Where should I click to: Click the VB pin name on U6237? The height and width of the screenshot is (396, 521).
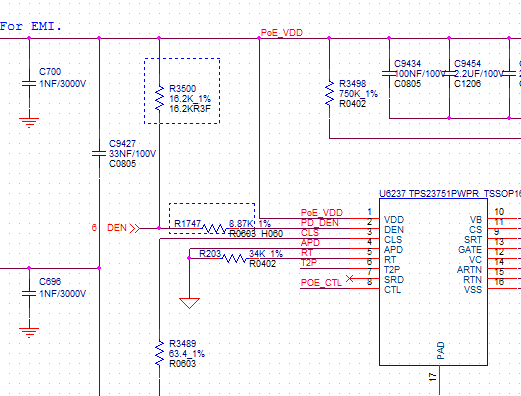(476, 220)
